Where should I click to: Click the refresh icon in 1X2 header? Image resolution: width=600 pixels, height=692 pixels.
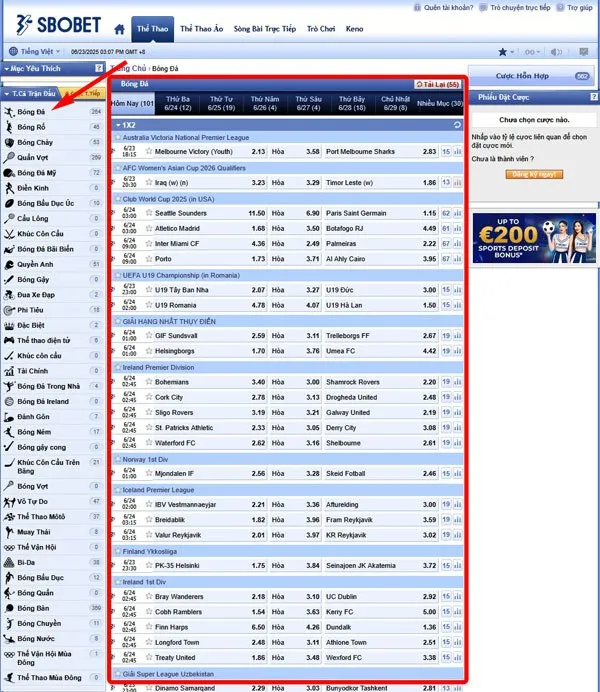[458, 125]
